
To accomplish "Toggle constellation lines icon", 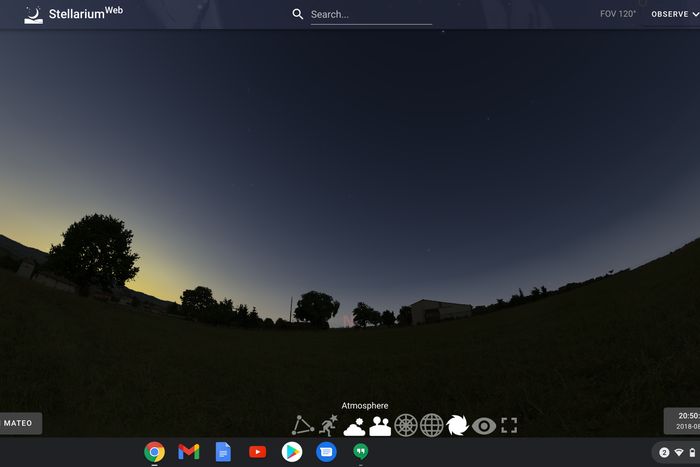I will (x=302, y=425).
